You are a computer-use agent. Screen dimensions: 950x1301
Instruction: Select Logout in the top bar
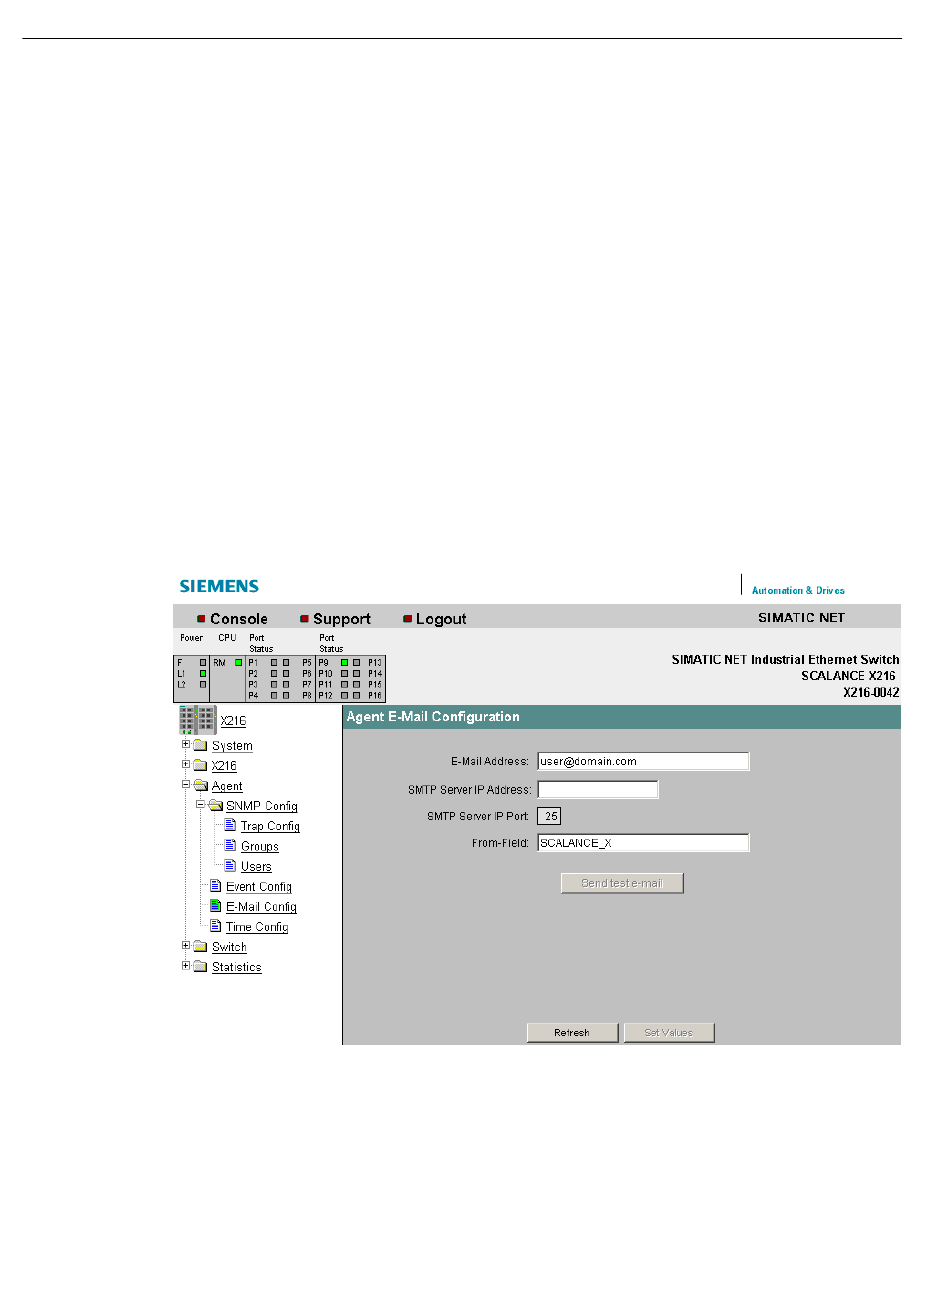point(441,619)
